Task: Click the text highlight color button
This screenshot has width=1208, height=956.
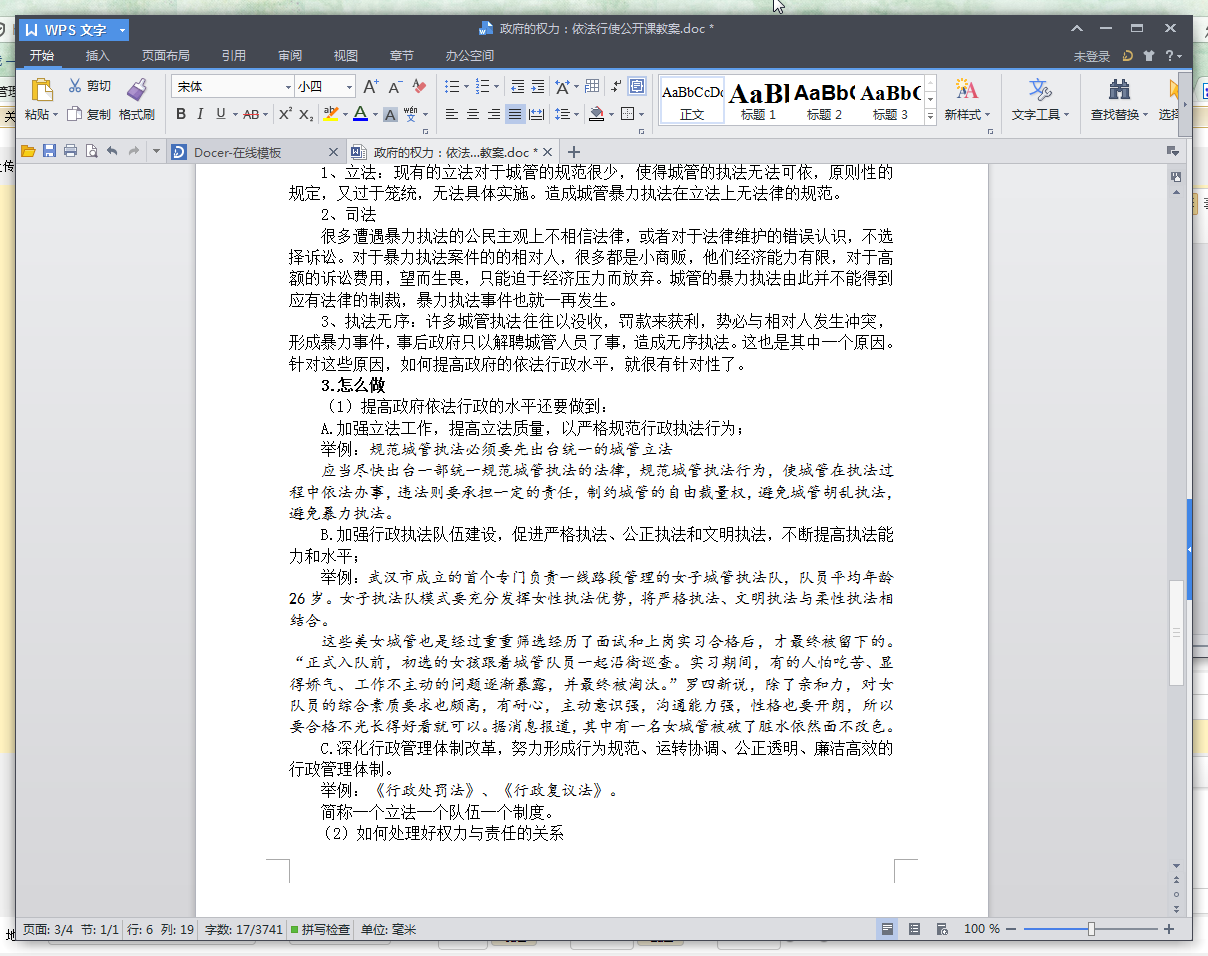Action: point(330,115)
